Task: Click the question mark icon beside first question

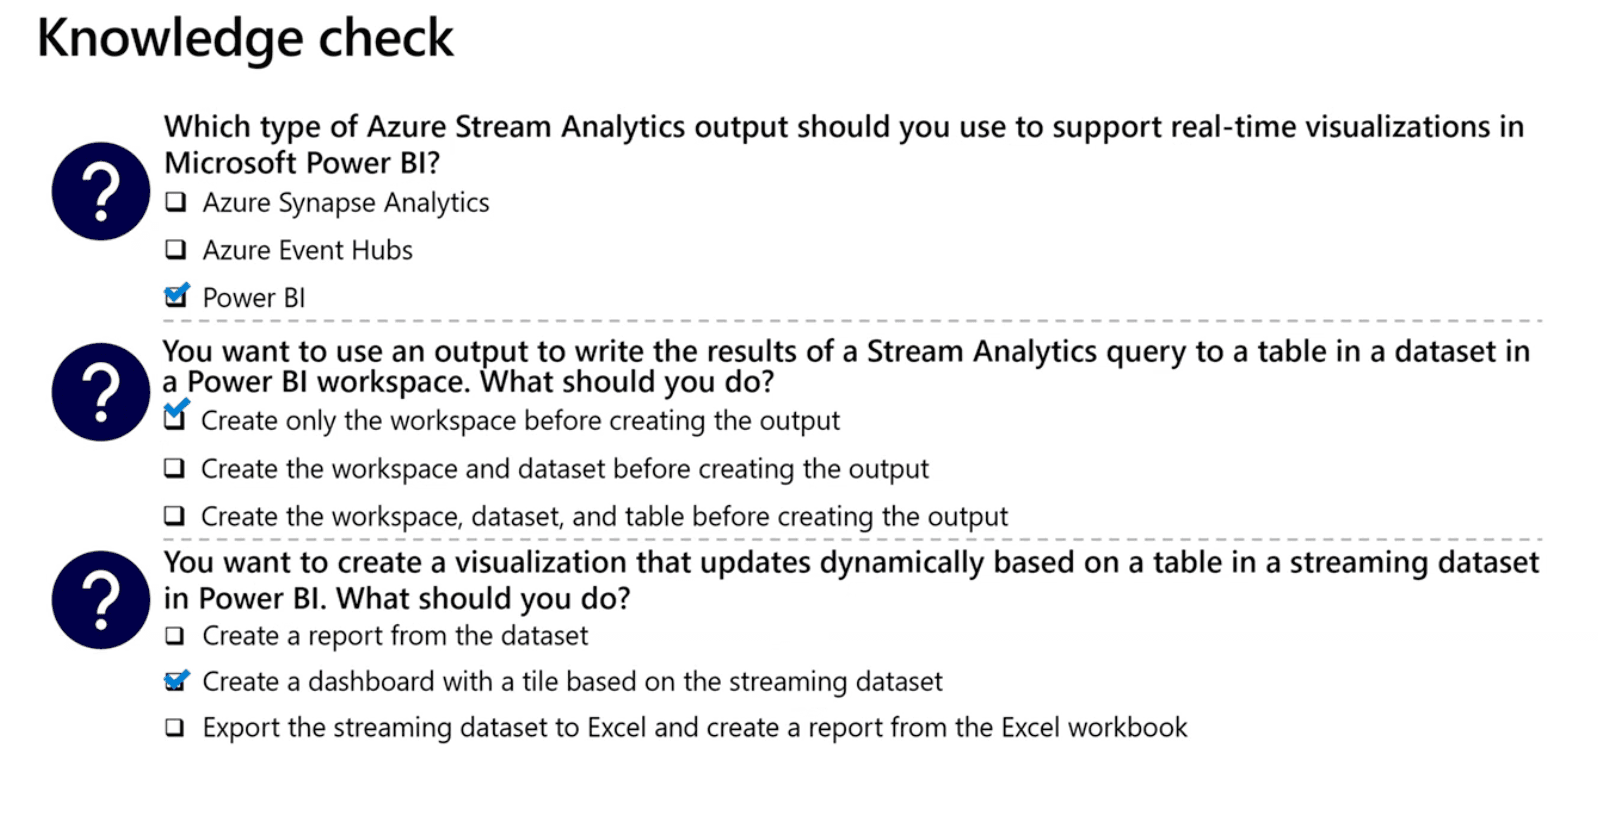Action: click(x=100, y=191)
